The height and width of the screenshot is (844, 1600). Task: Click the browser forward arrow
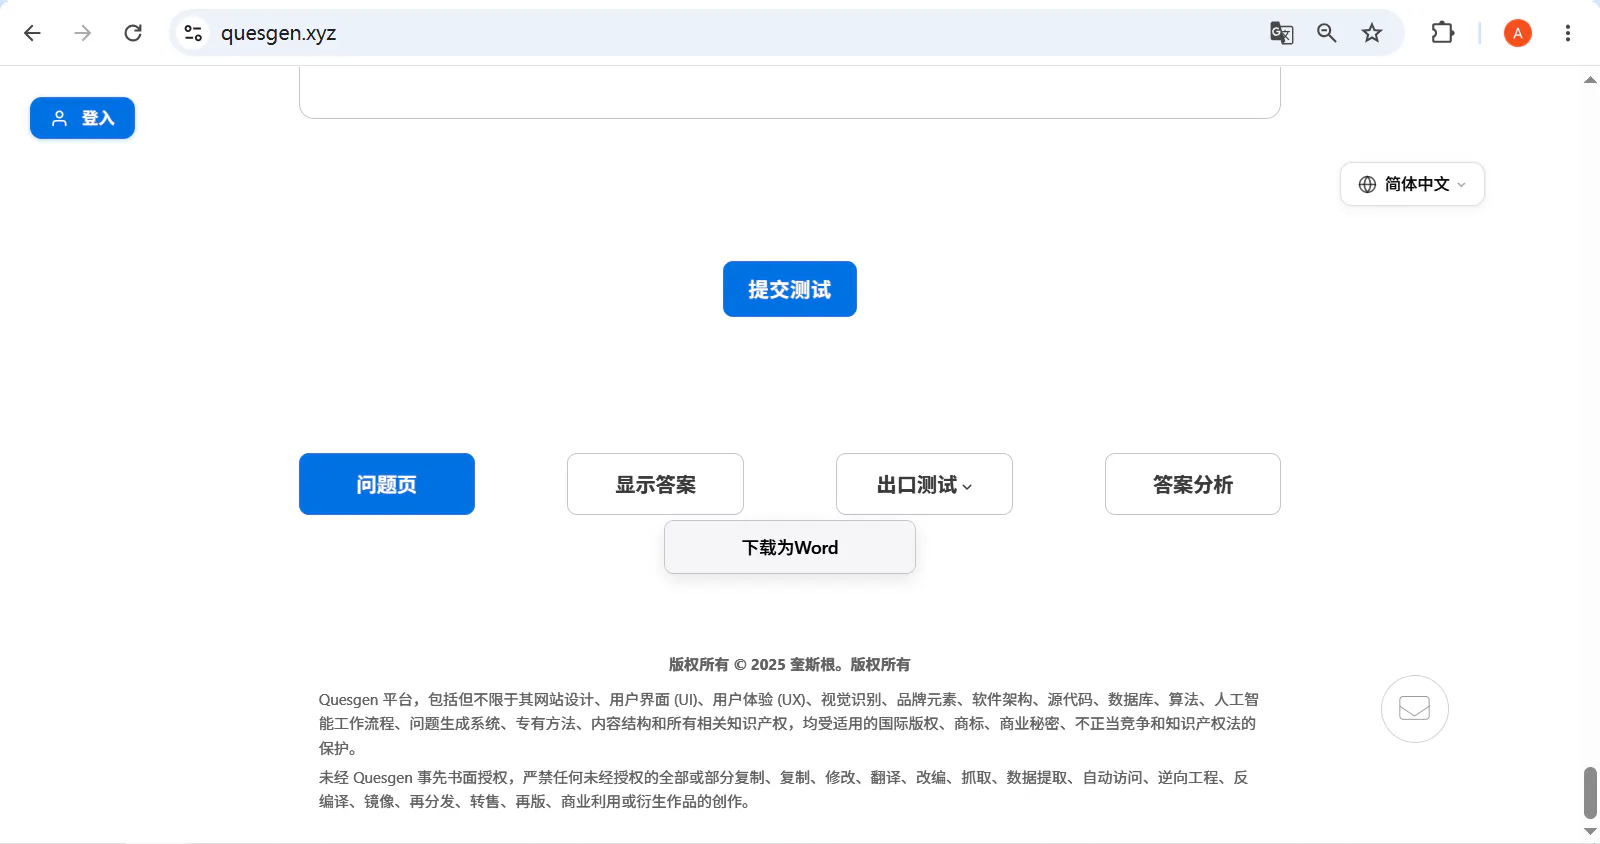pos(83,33)
